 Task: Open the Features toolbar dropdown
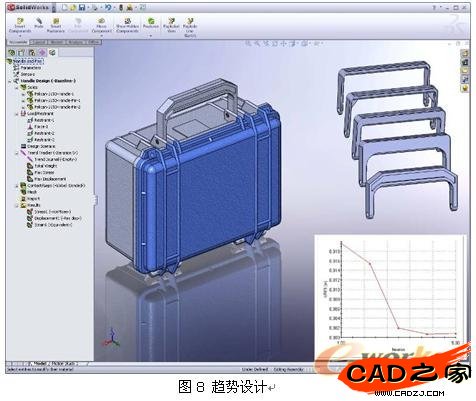[151, 35]
